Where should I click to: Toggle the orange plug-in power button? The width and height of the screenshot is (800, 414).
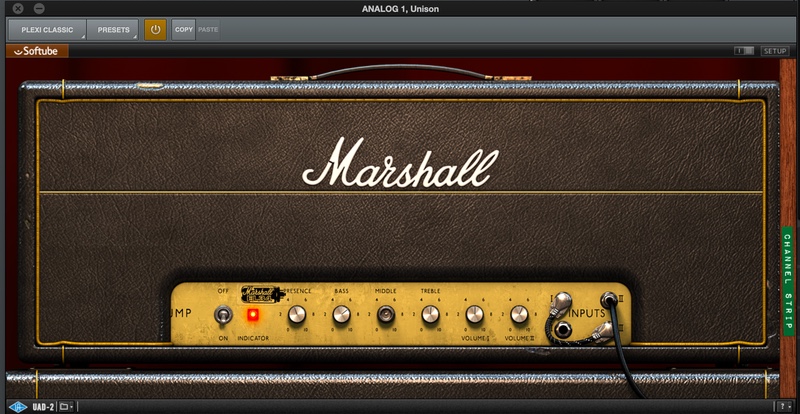155,30
